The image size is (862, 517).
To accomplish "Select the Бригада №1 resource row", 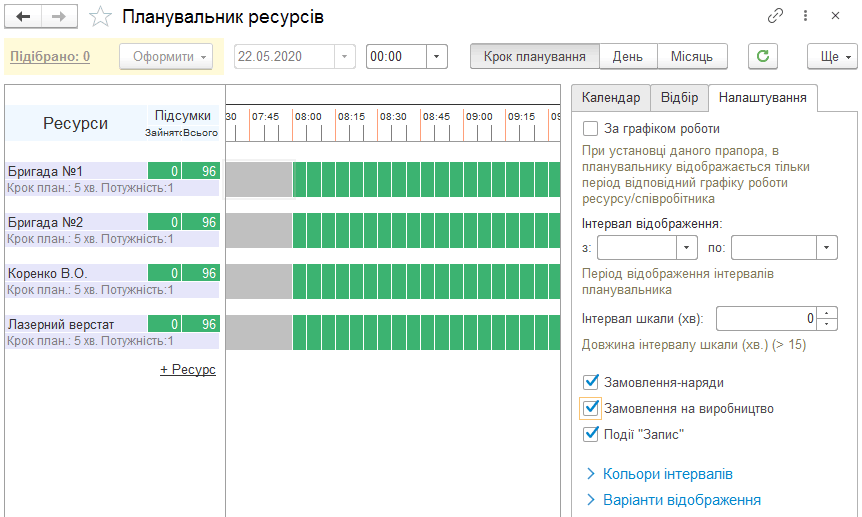I will 76,171.
